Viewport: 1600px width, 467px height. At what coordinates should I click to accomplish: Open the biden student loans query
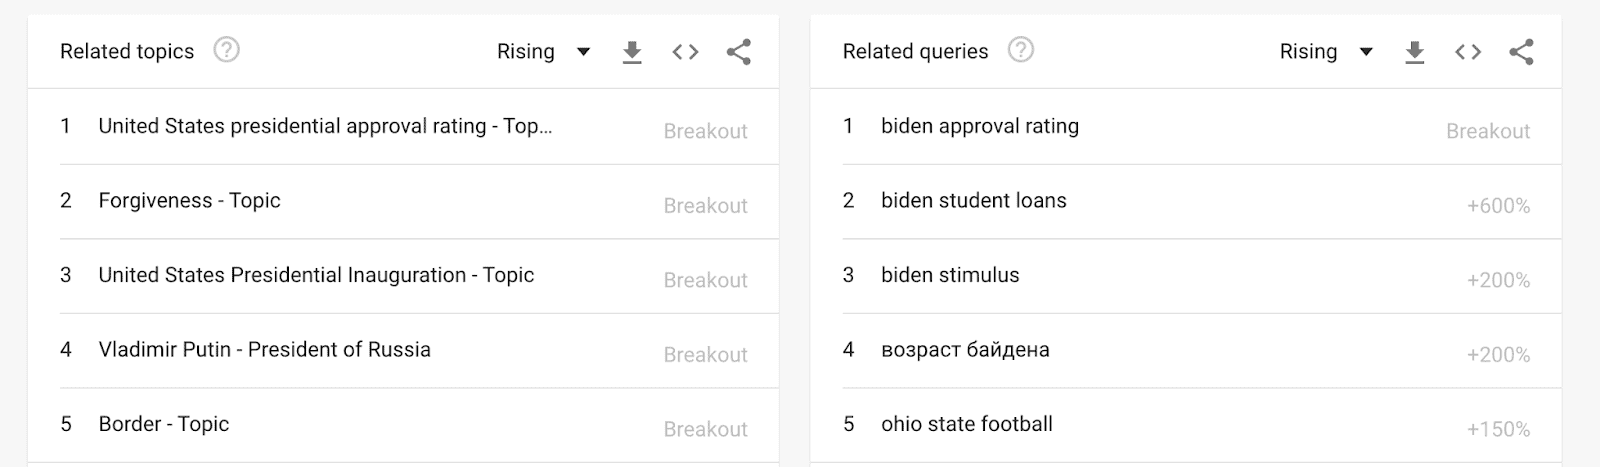pyautogui.click(x=973, y=201)
